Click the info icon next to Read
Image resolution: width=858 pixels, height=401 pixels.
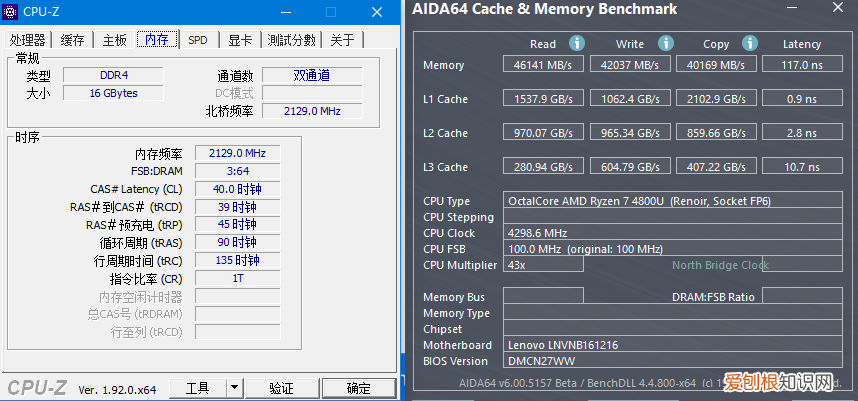click(x=577, y=43)
